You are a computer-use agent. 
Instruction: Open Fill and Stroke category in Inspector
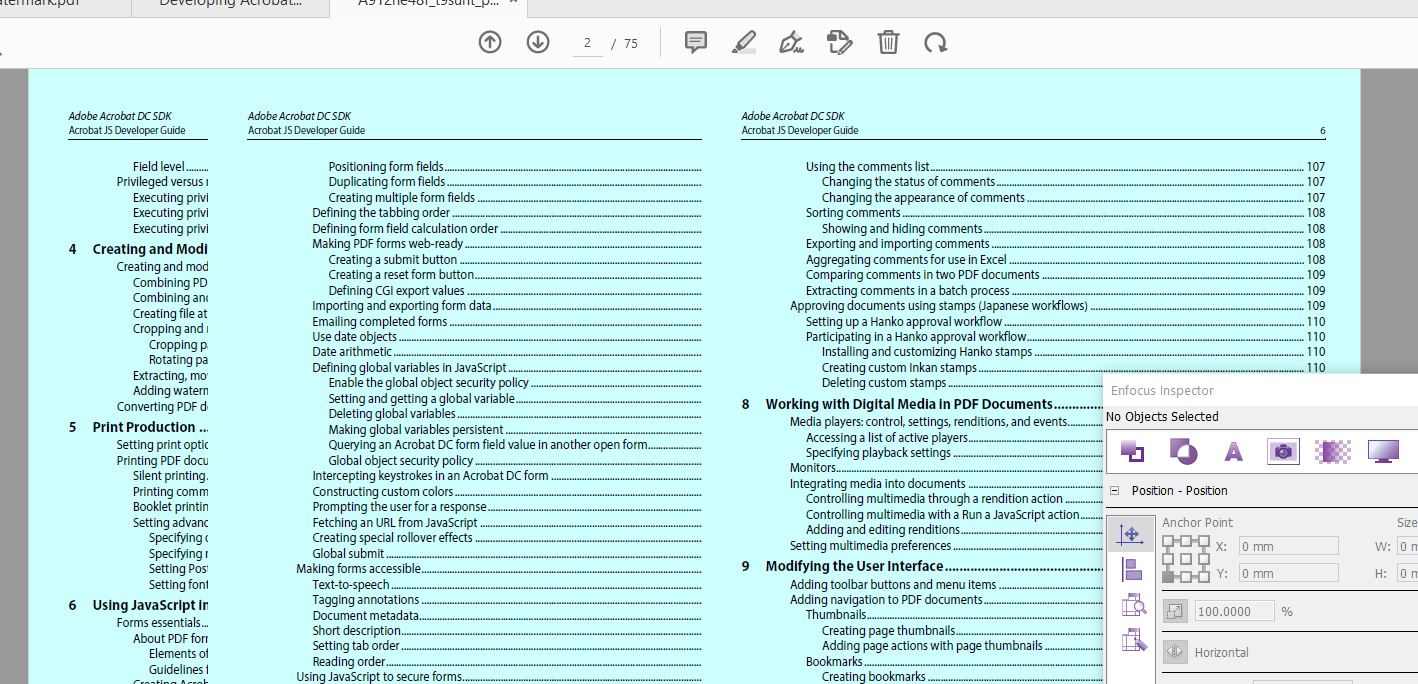(x=1132, y=452)
